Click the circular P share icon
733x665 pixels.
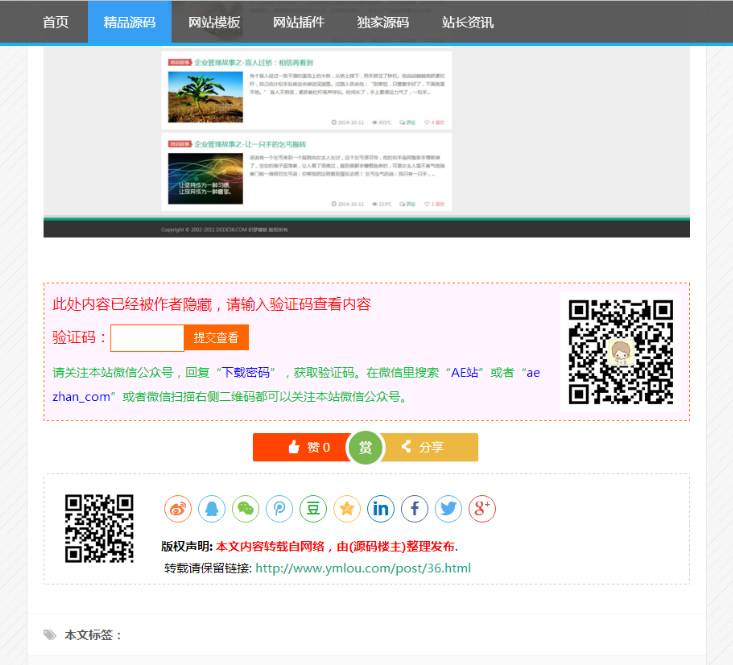[280, 509]
